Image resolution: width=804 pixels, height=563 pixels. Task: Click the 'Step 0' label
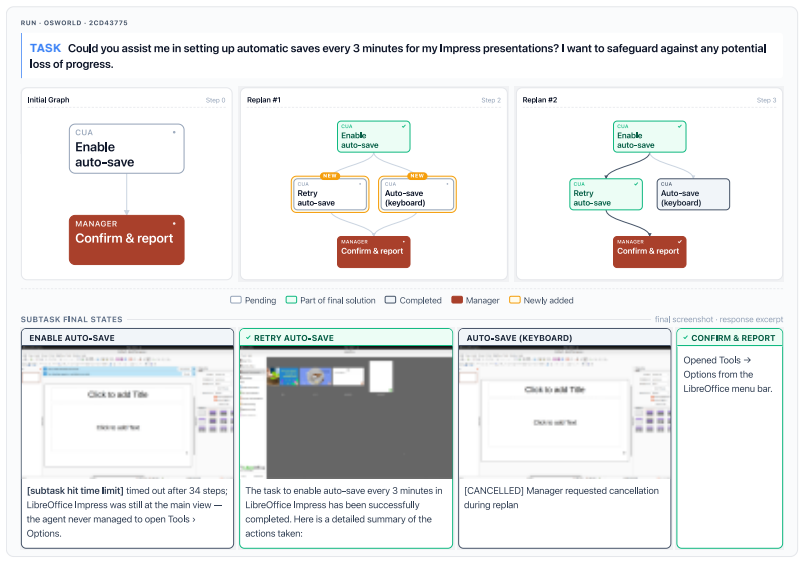point(215,100)
